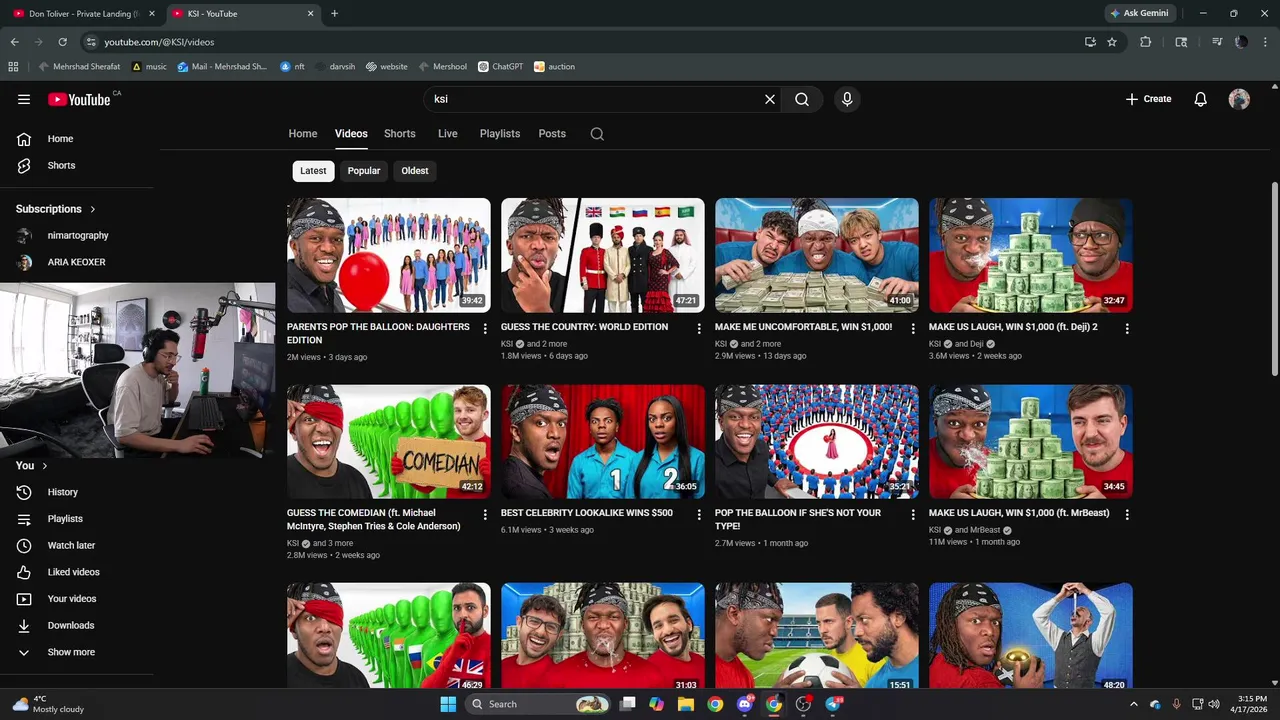Image resolution: width=1280 pixels, height=720 pixels.
Task: Go back in browser history
Action: (x=14, y=42)
